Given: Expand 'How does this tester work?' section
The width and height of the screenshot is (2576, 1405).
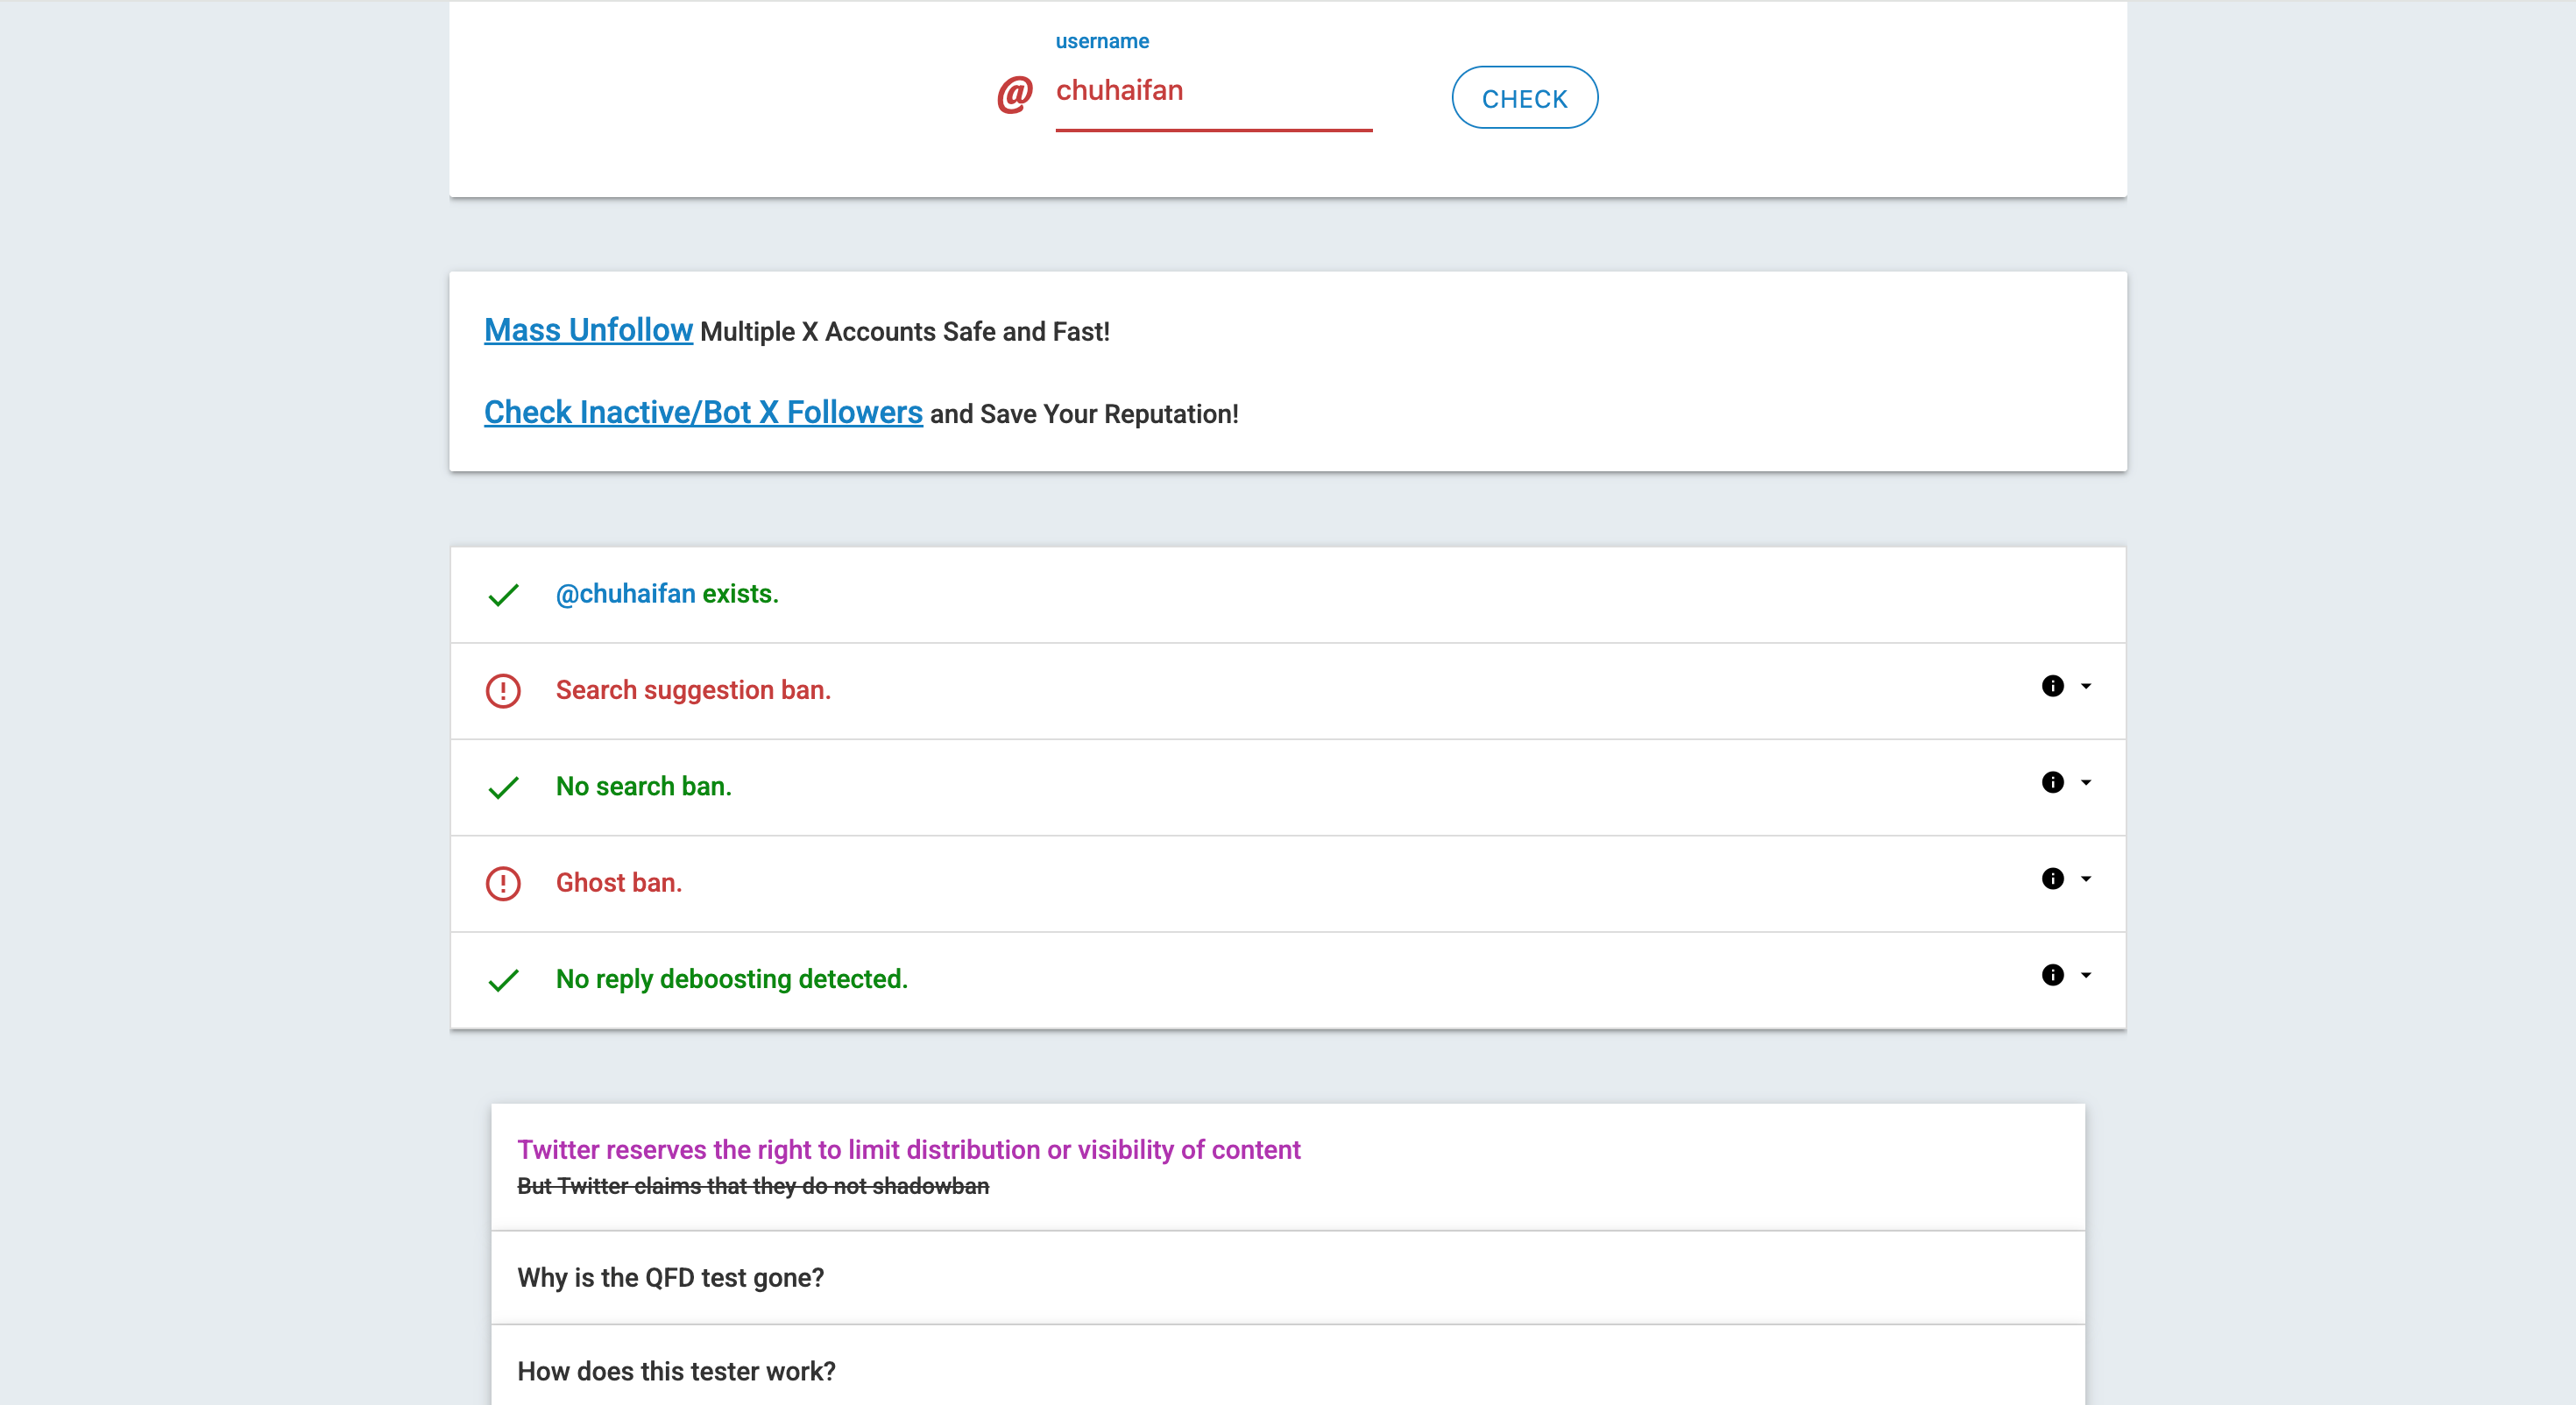Looking at the screenshot, I should pyautogui.click(x=676, y=1371).
